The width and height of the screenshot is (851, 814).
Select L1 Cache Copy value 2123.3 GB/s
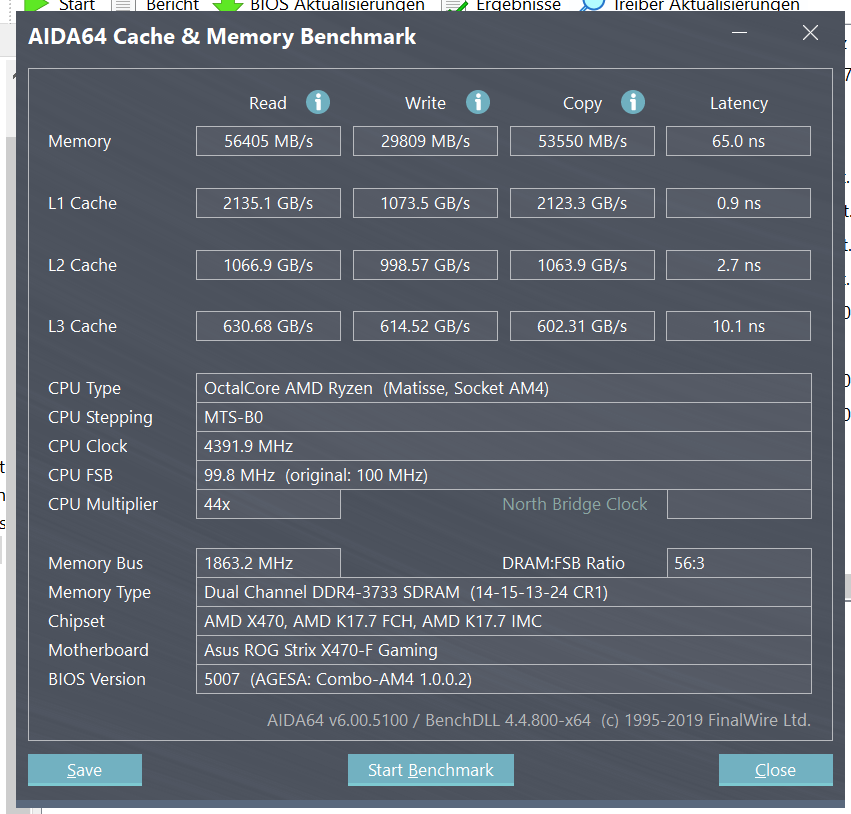582,203
